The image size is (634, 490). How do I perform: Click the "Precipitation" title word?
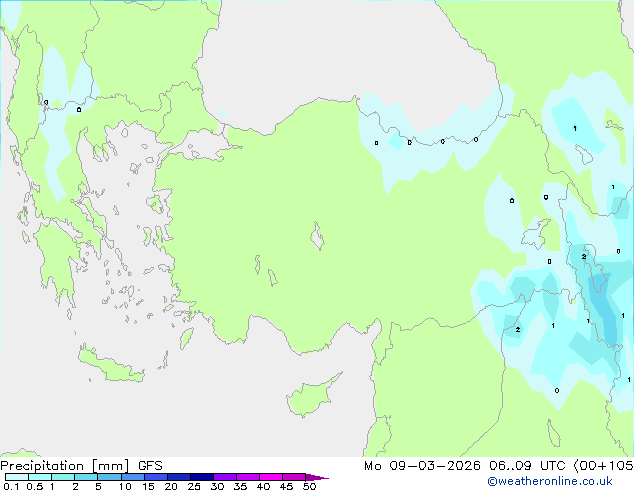click(x=42, y=466)
